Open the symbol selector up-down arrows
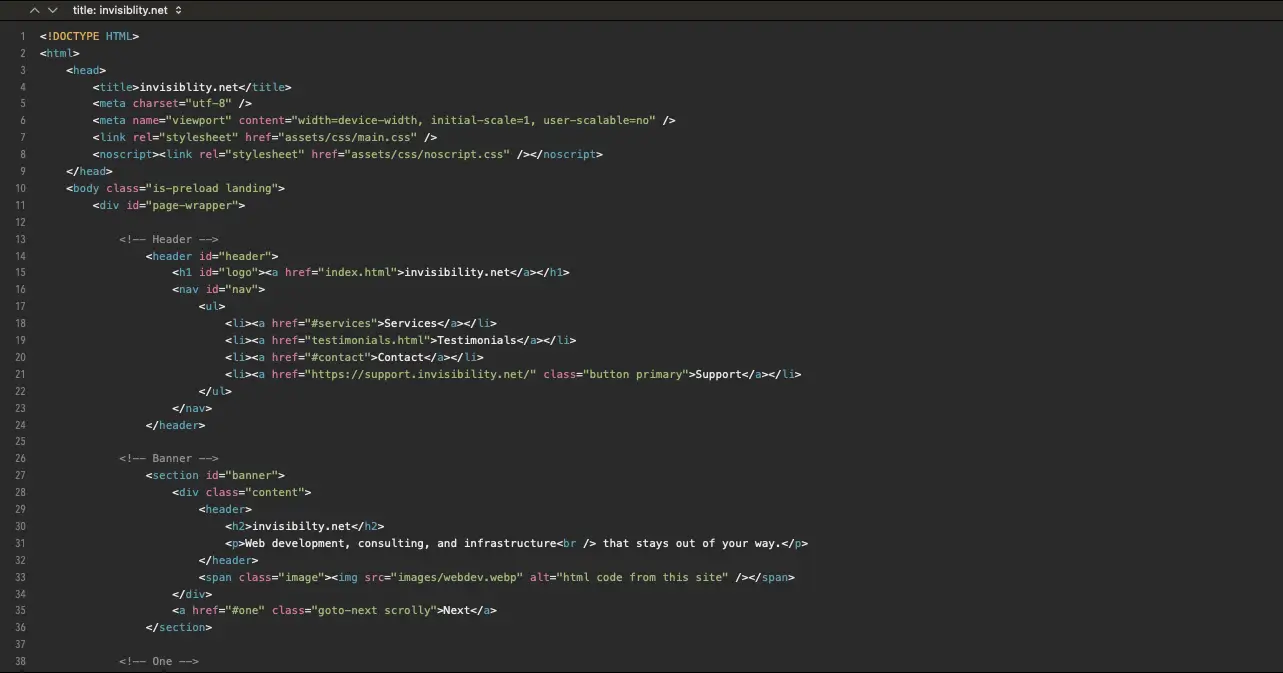Image resolution: width=1283 pixels, height=673 pixels. [x=178, y=10]
